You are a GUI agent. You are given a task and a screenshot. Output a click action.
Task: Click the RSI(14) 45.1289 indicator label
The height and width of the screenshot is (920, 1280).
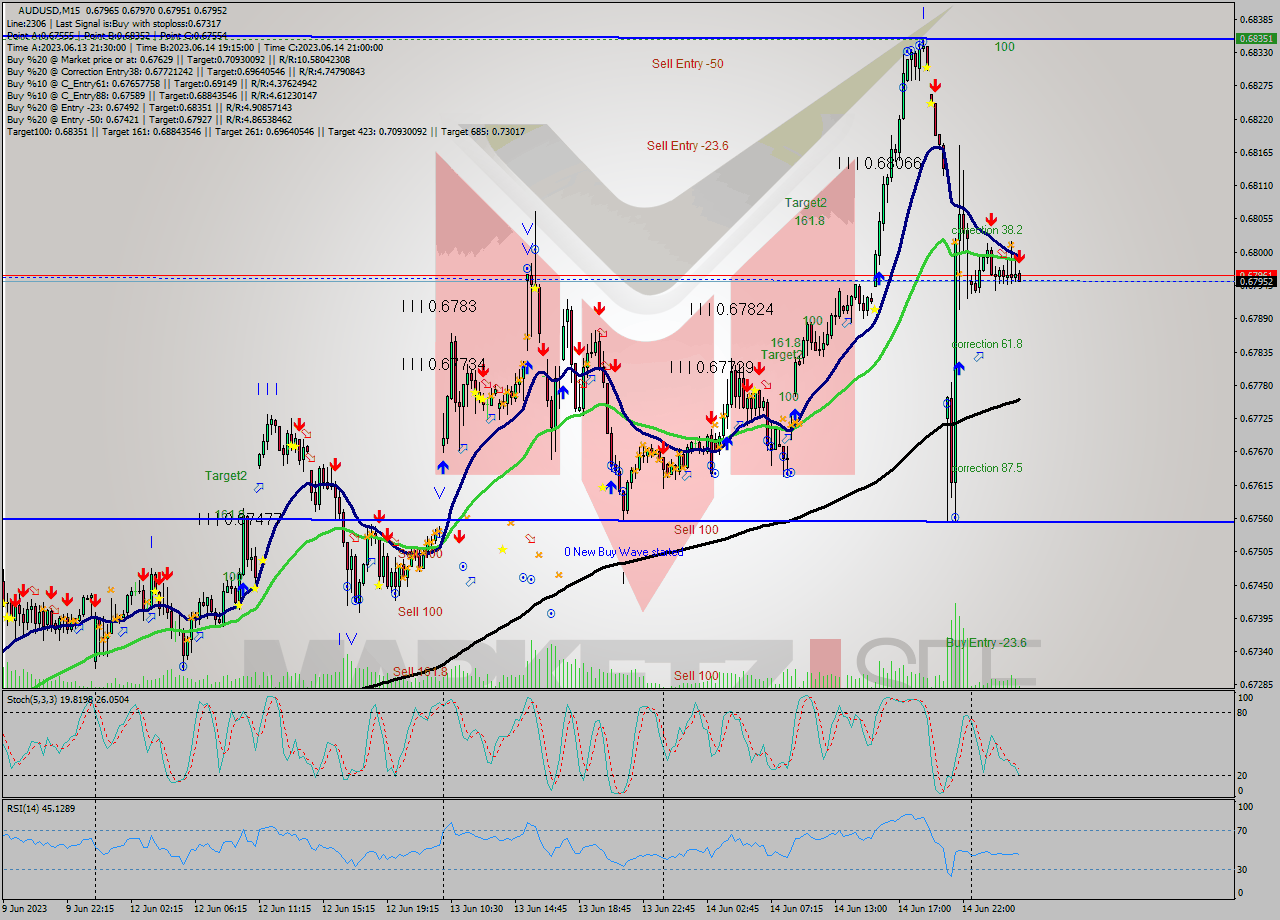[41, 808]
